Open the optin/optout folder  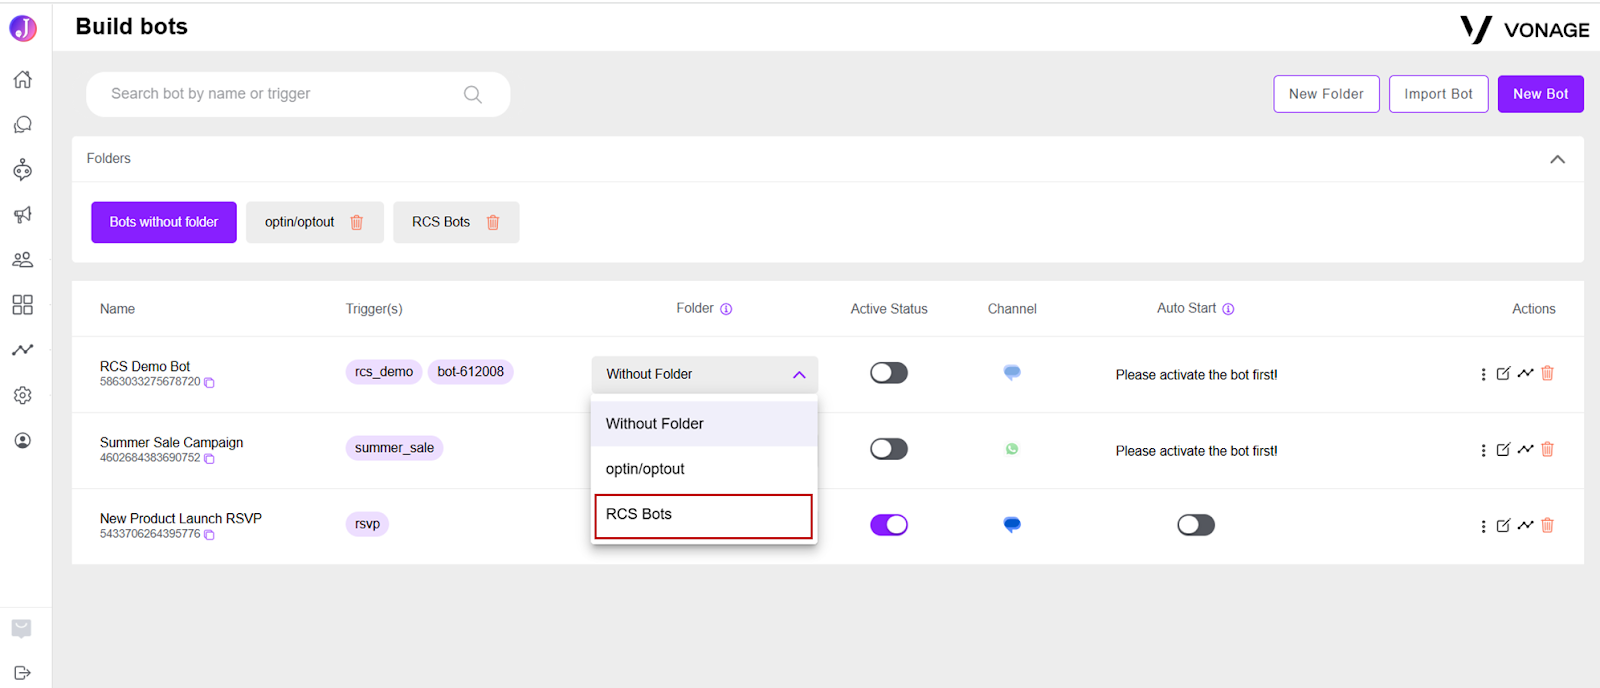click(299, 222)
